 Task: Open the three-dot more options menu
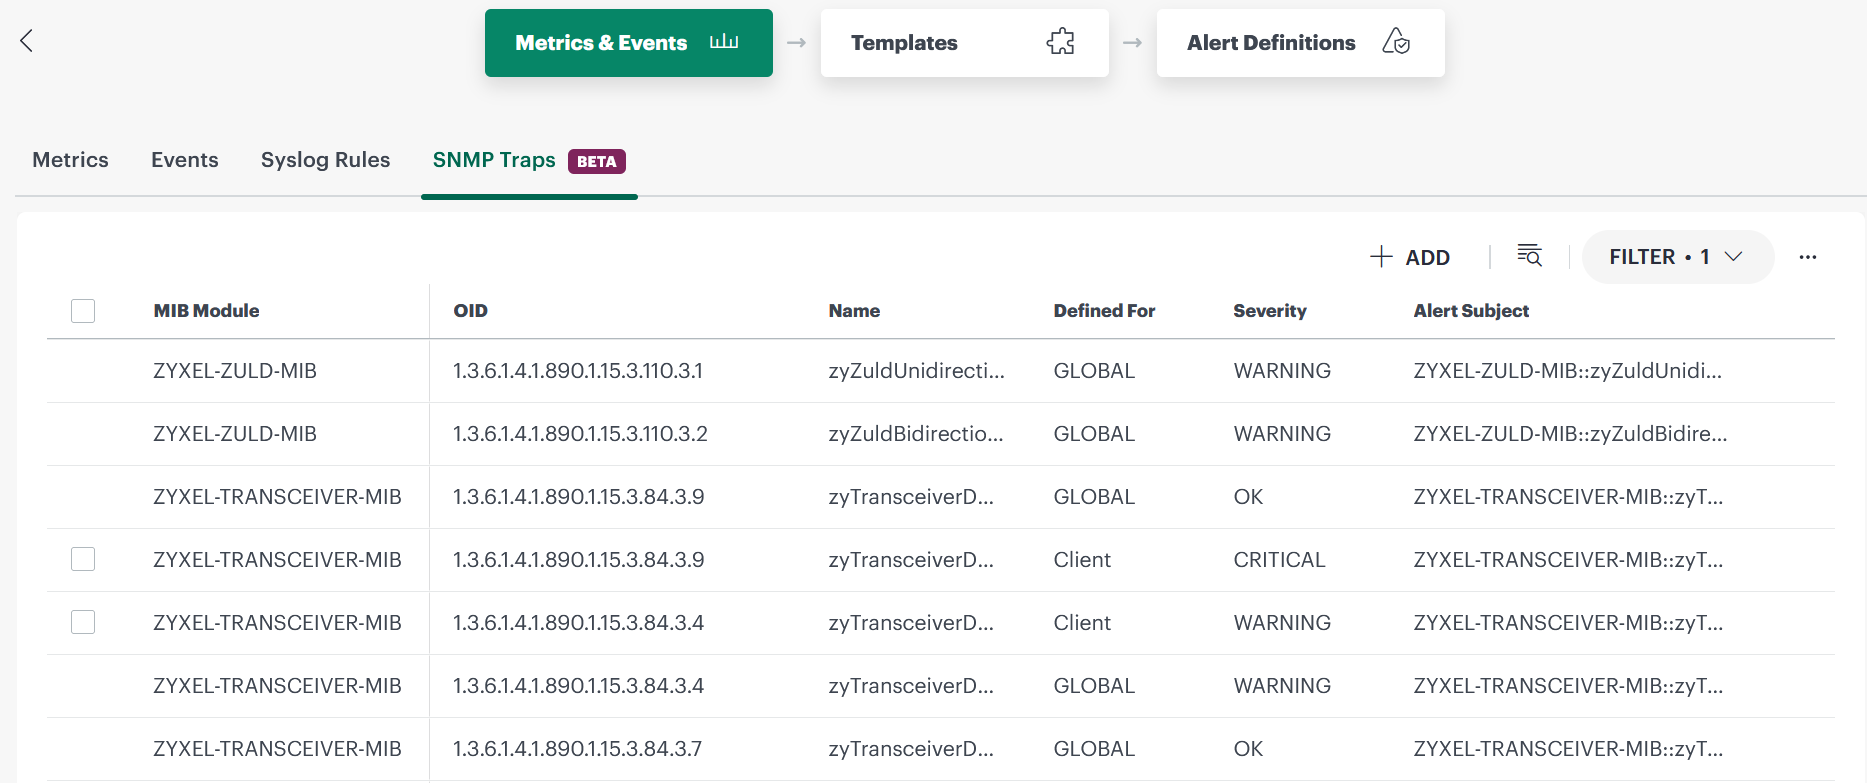[1807, 257]
